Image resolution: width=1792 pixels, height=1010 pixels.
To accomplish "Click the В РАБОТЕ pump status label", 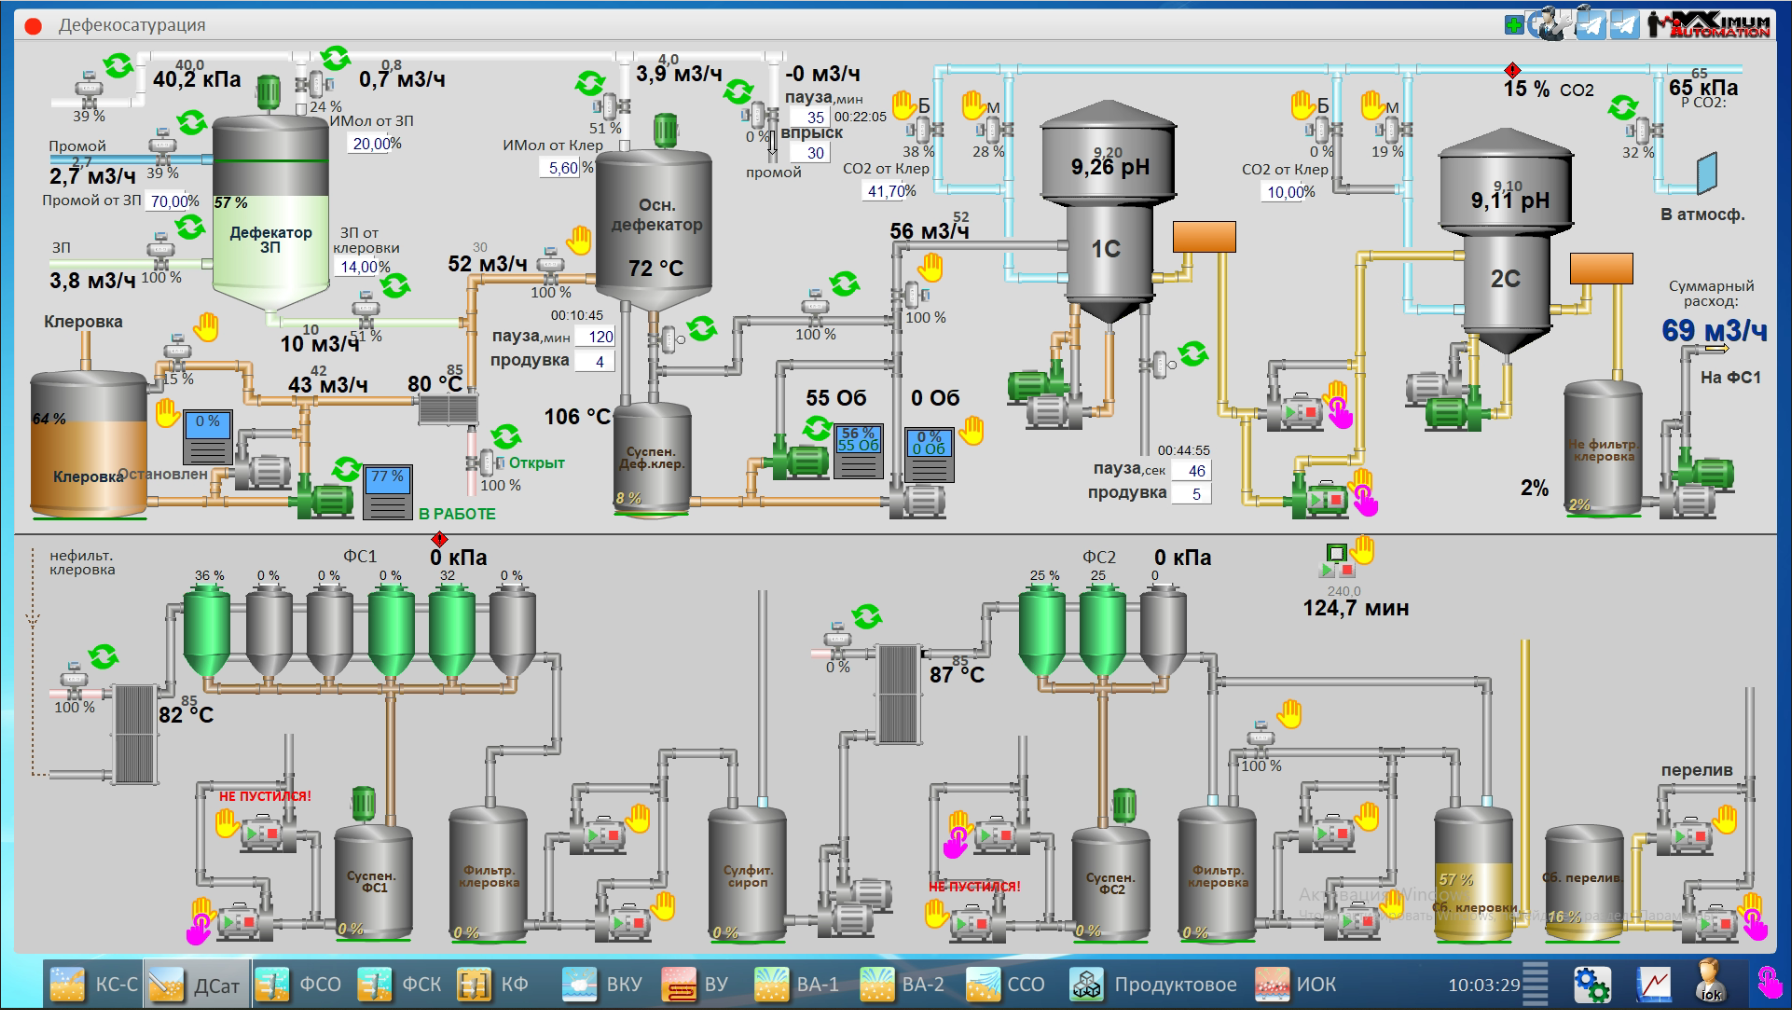I will pyautogui.click(x=457, y=514).
